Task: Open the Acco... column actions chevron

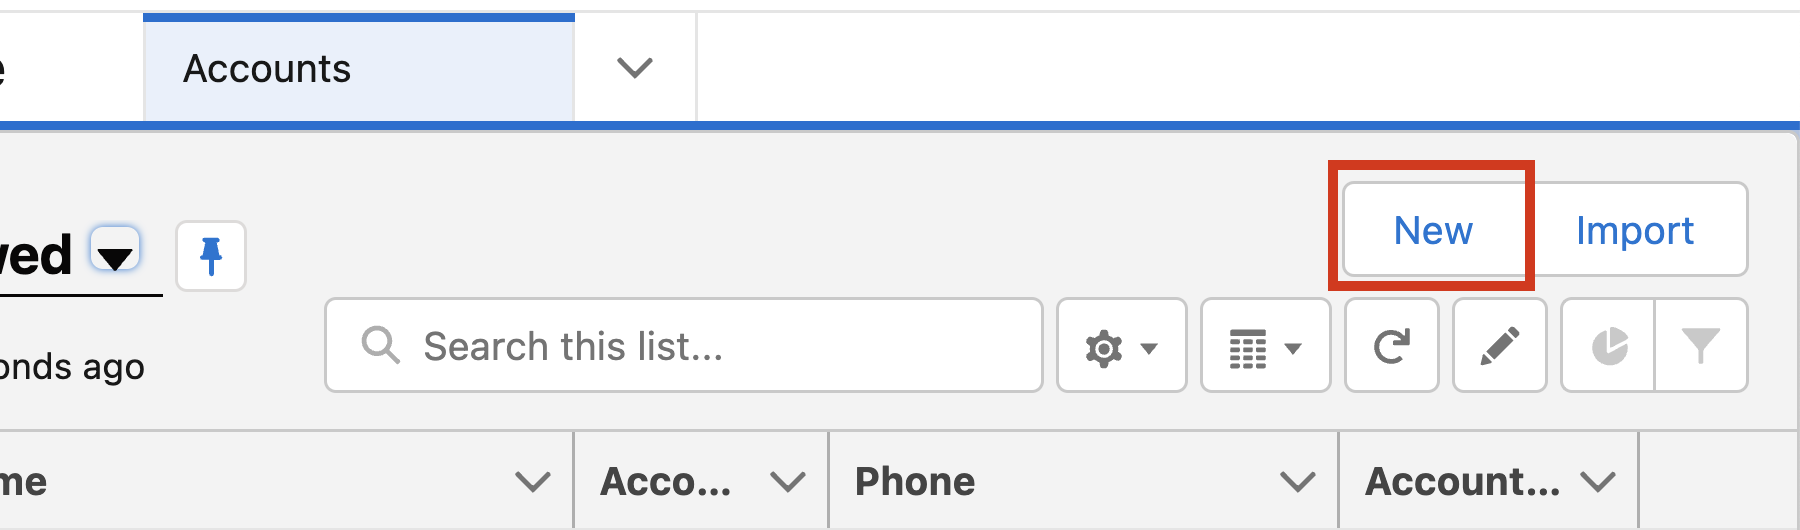Action: click(x=788, y=482)
